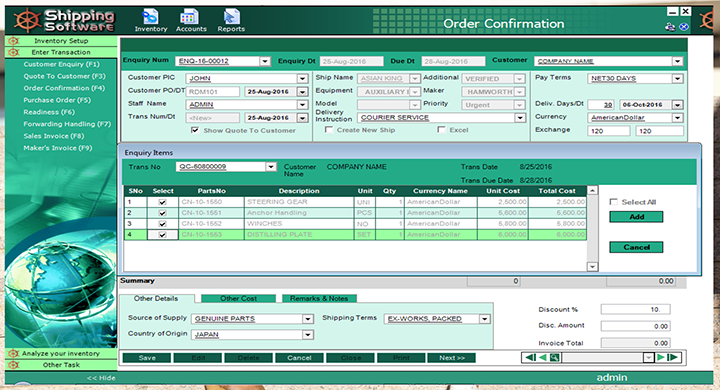Open Trans No QC-60800009 dropdown
This screenshot has height=390, width=720.
tap(271, 167)
